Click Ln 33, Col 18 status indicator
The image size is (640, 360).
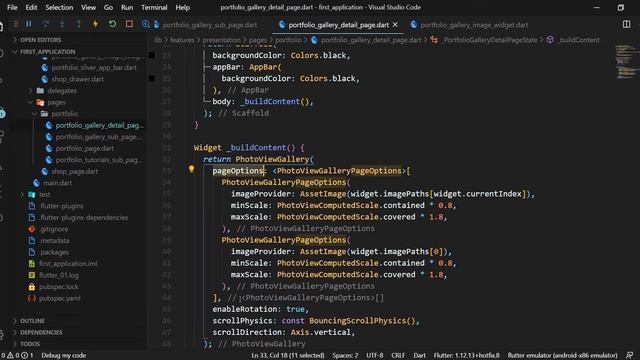(x=288, y=356)
